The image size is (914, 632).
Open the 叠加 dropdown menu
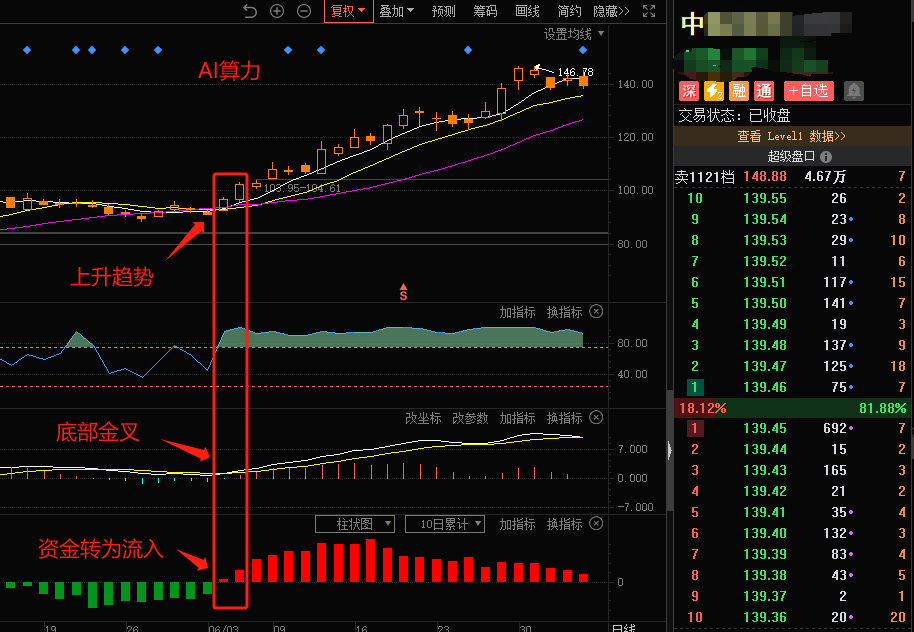click(396, 11)
